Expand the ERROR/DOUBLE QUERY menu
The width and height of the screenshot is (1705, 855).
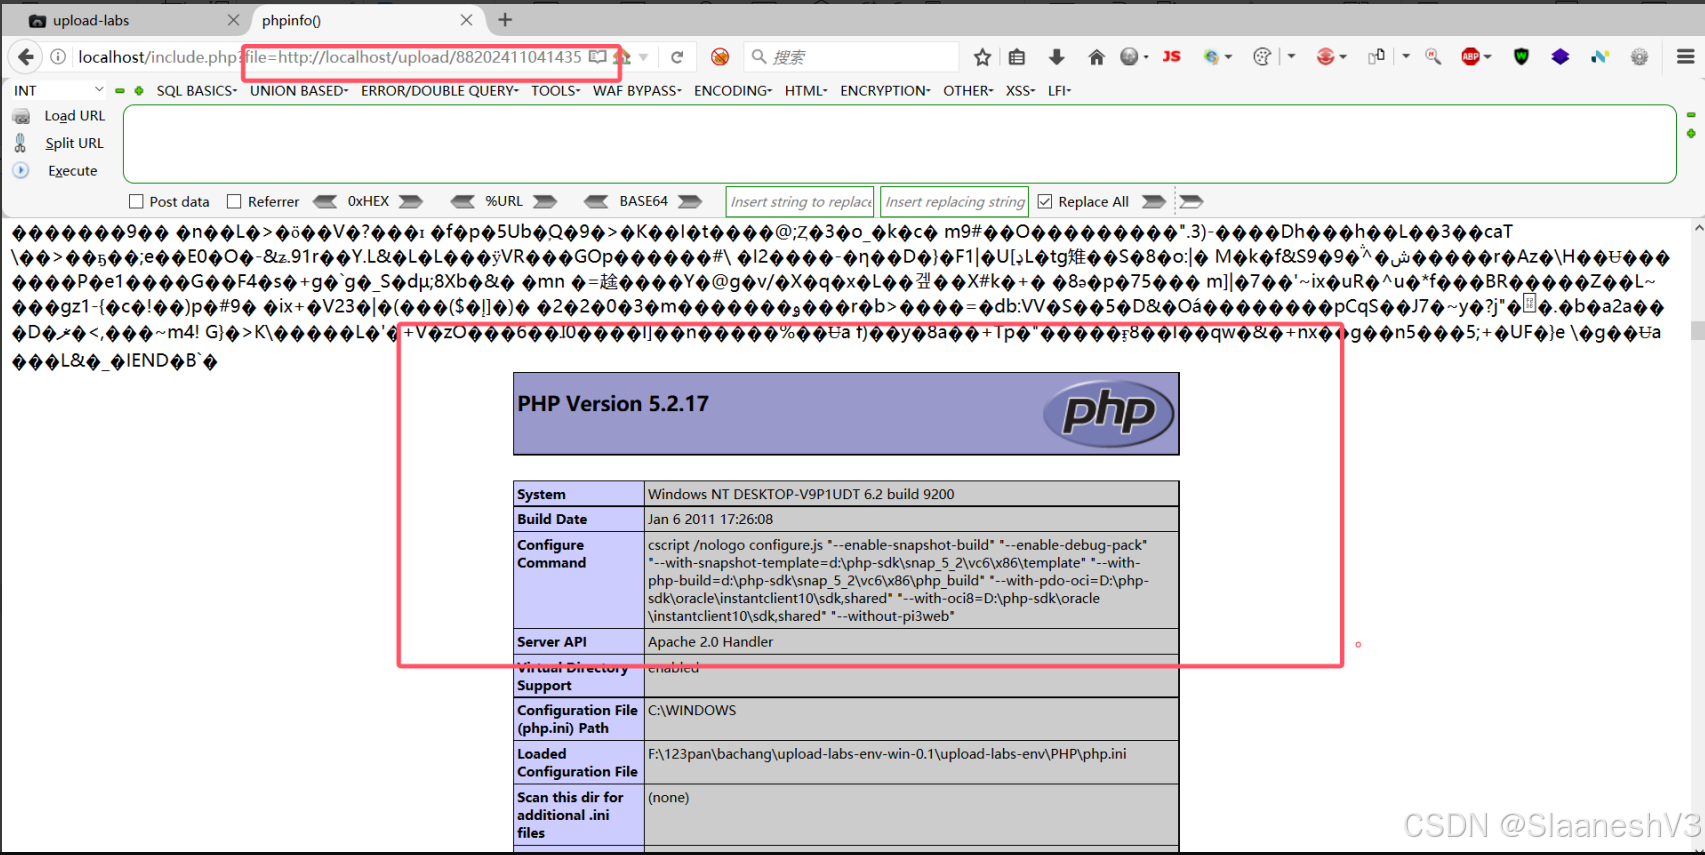coord(440,90)
